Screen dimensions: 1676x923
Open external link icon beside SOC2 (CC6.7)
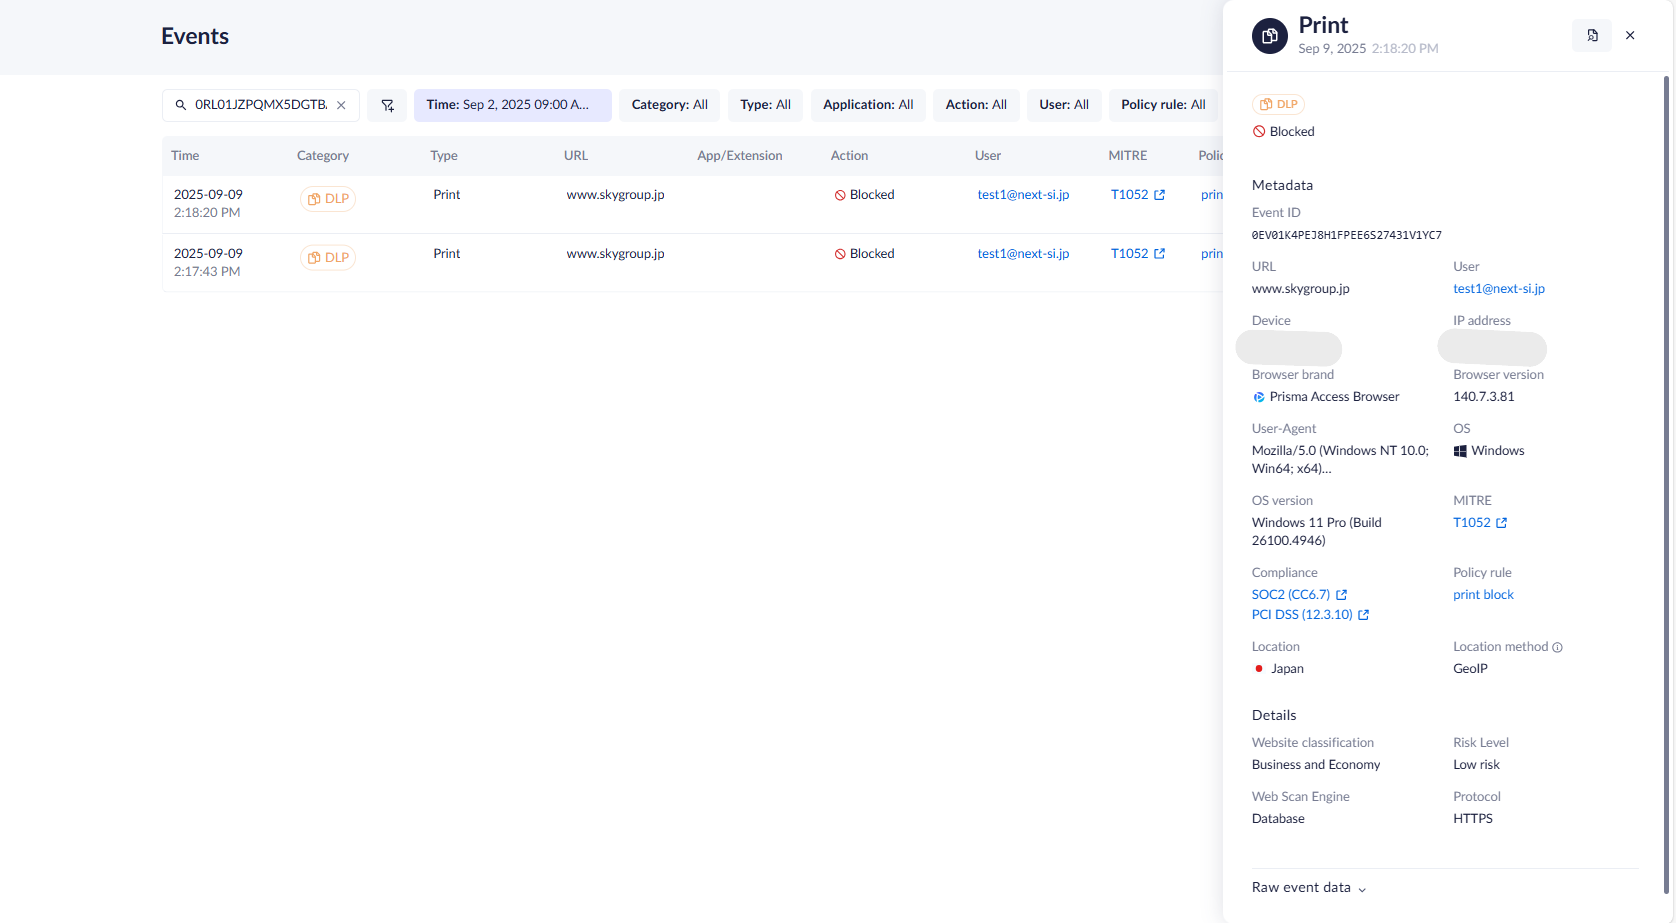1342,595
